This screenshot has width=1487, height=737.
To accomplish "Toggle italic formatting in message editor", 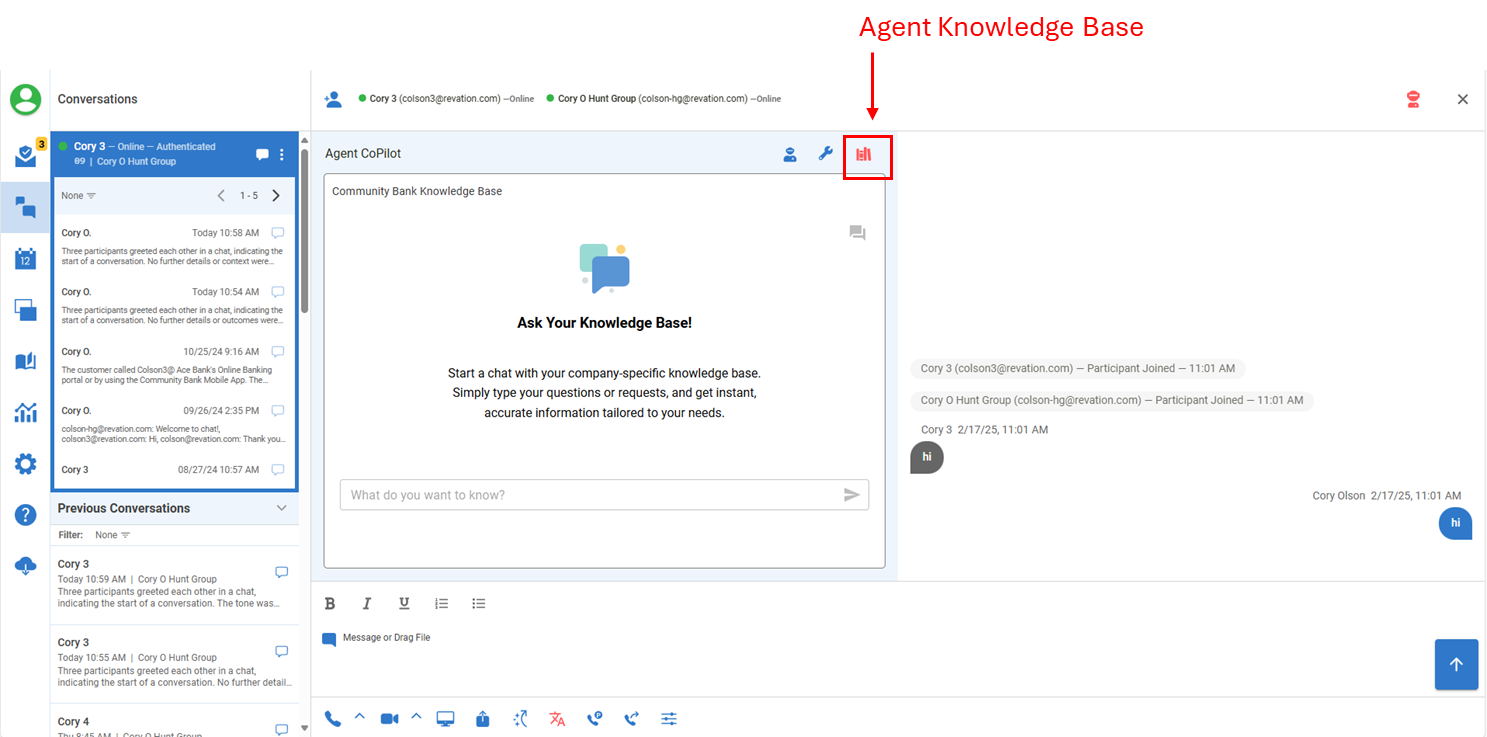I will (x=367, y=603).
